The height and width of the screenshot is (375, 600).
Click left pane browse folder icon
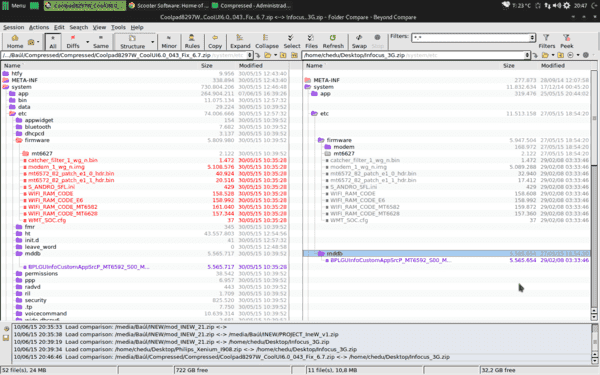point(267,55)
